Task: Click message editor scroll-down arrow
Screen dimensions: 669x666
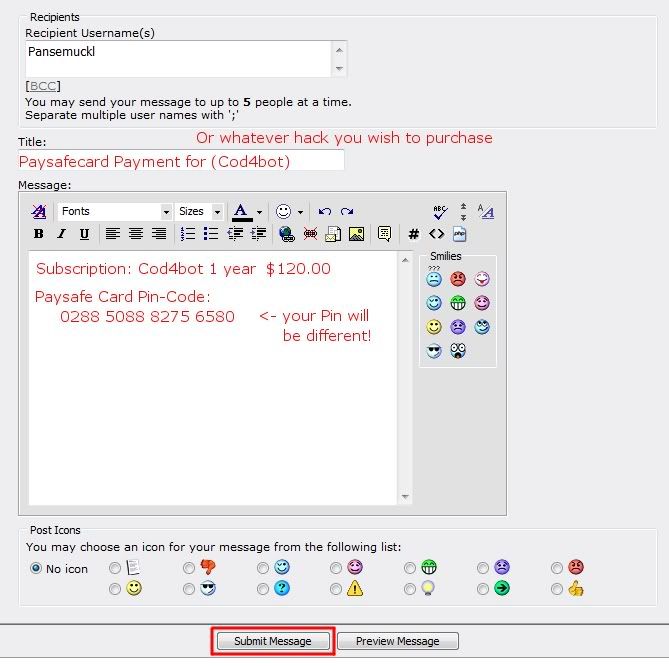Action: [x=405, y=497]
